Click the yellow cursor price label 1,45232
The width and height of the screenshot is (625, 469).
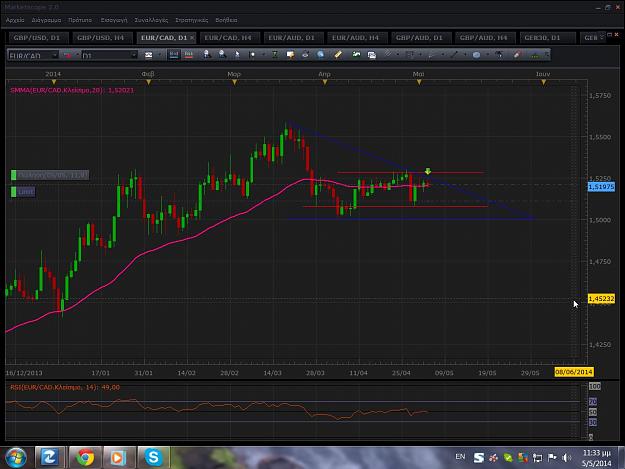601,298
